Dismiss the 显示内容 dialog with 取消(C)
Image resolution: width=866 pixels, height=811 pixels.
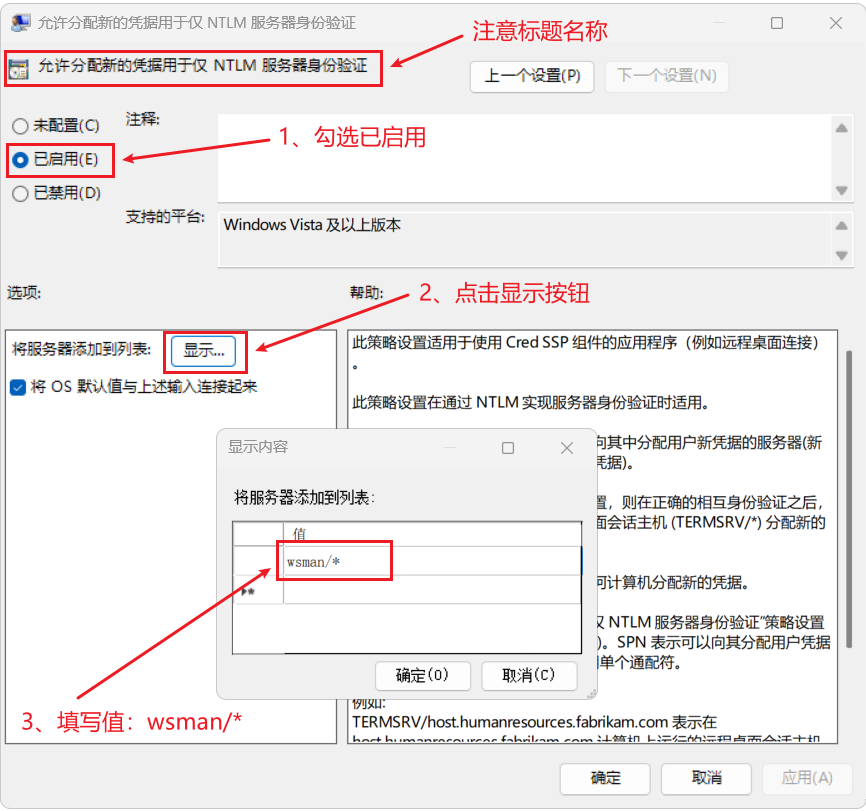[x=528, y=675]
